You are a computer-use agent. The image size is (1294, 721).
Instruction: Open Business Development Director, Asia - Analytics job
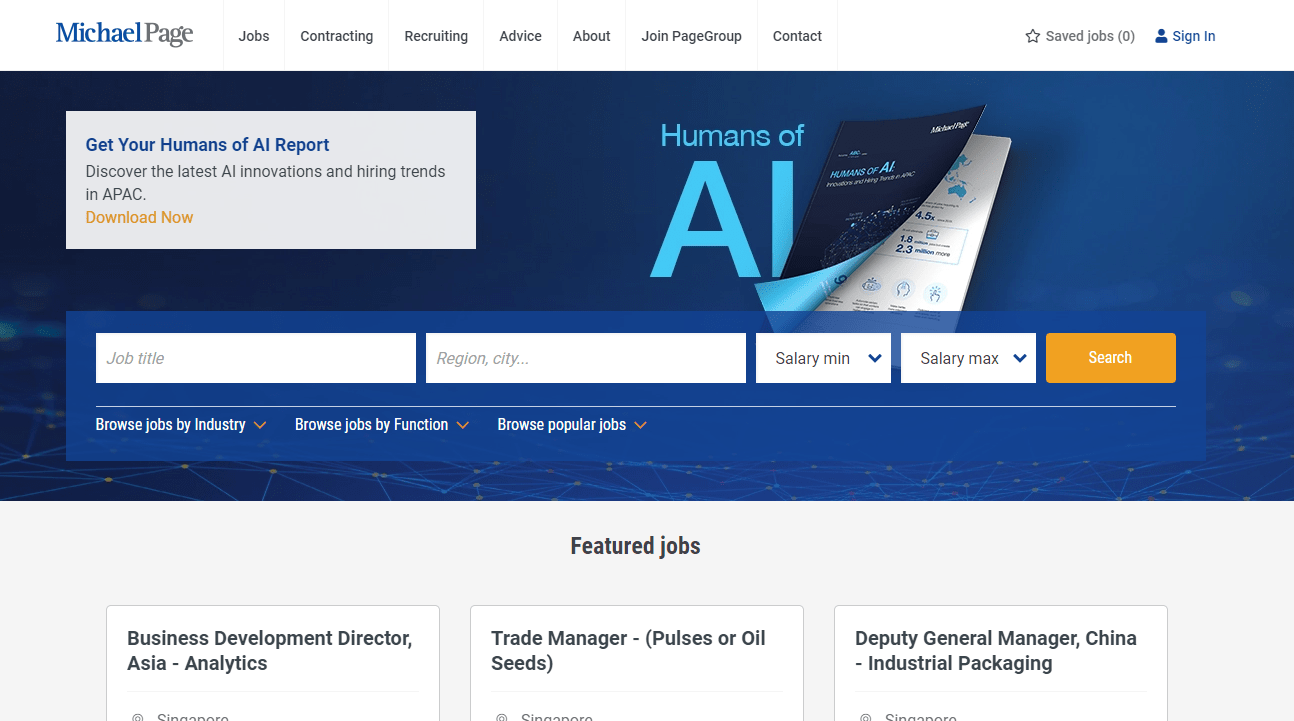pos(270,651)
